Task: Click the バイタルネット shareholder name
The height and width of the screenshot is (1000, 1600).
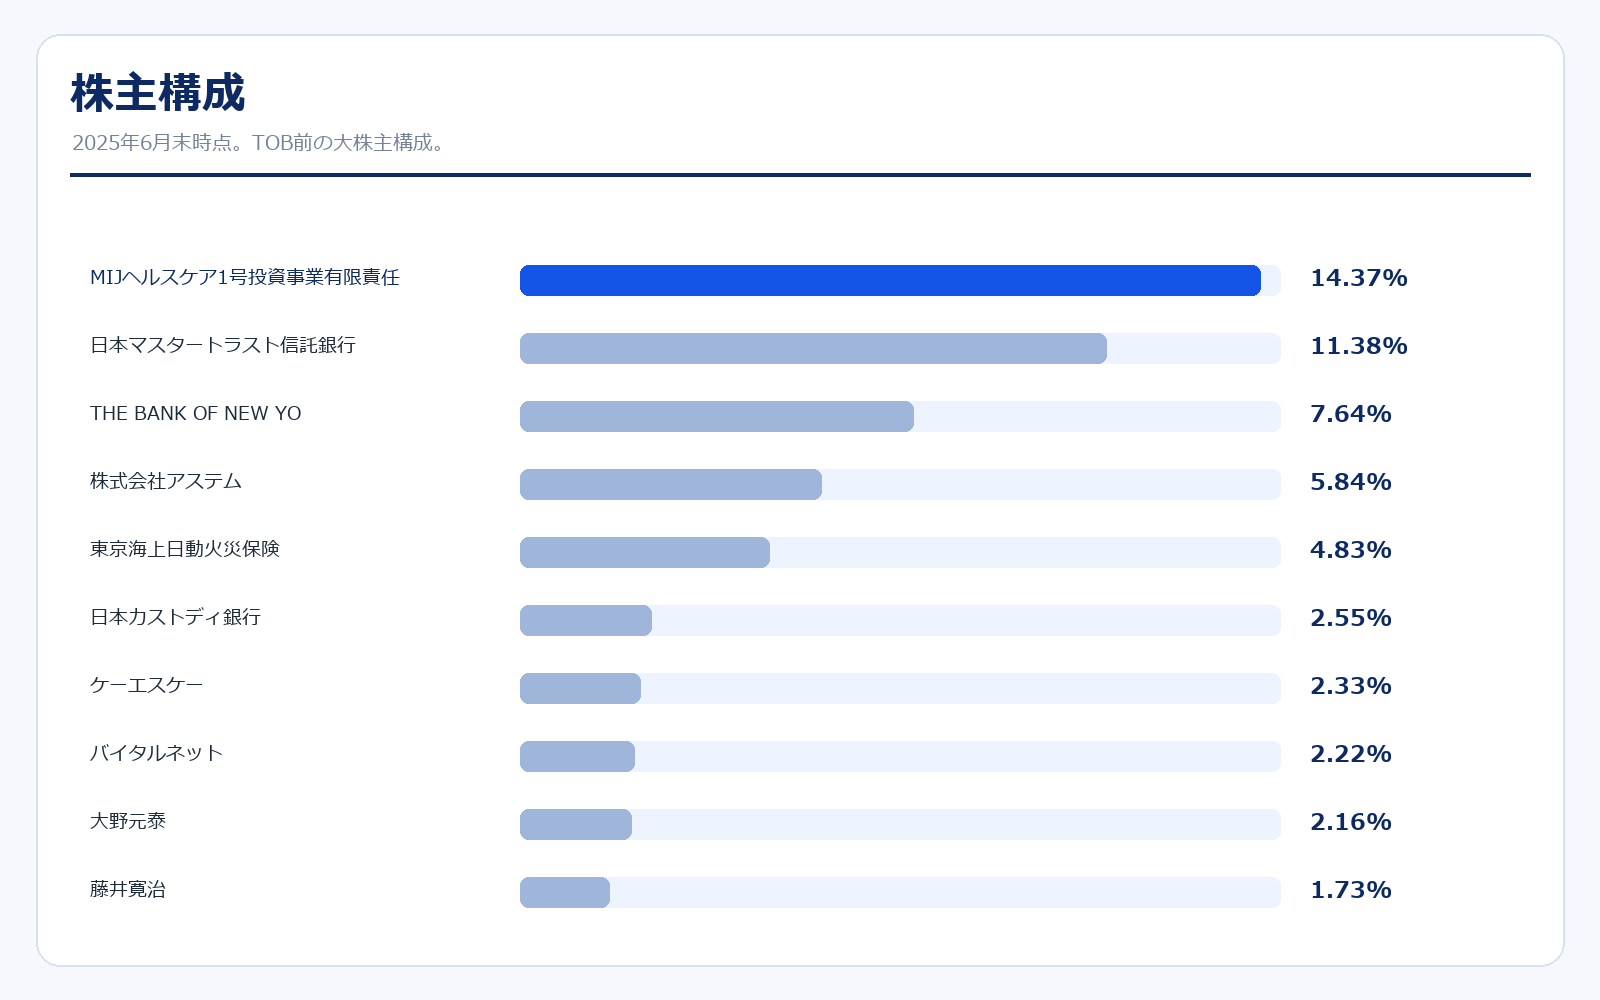Action: (157, 753)
